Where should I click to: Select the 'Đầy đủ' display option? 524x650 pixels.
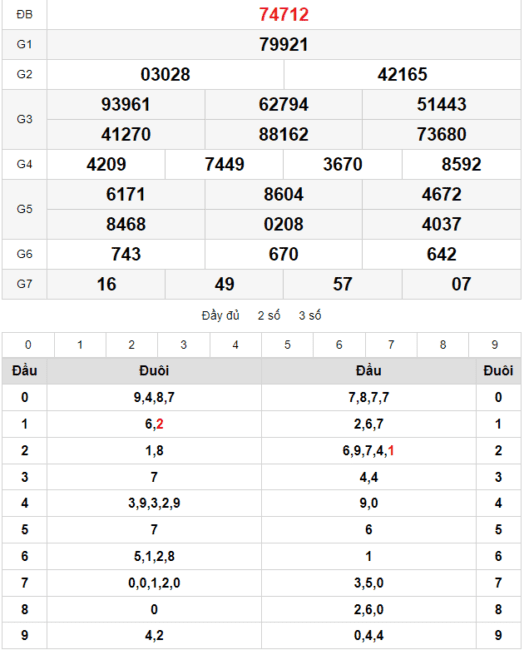tap(221, 315)
